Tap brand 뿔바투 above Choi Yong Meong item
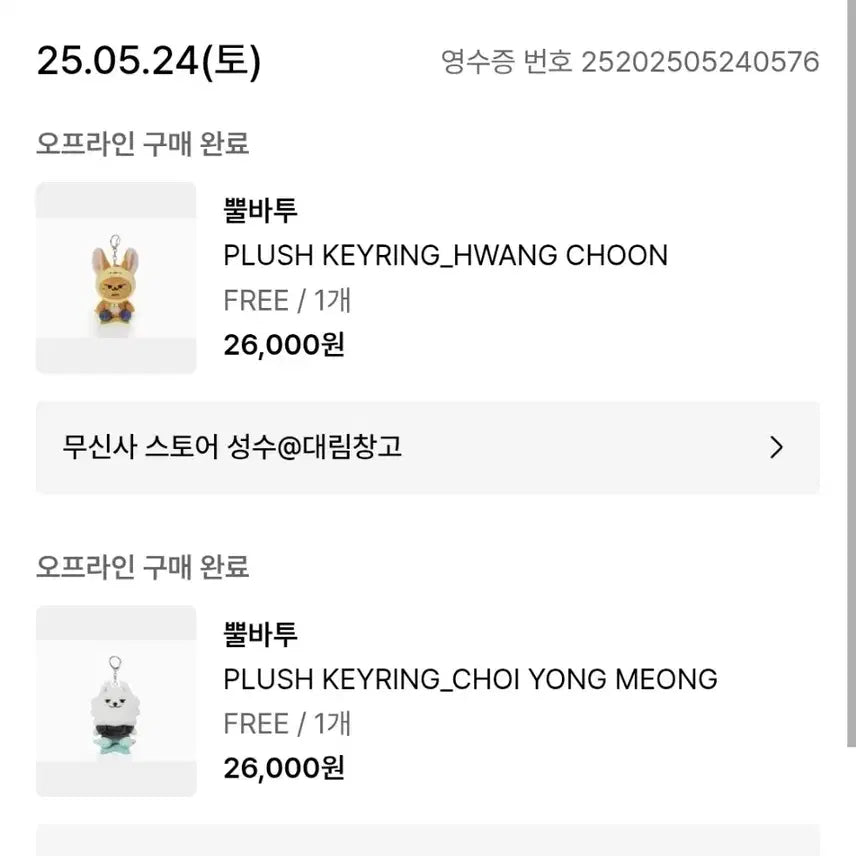This screenshot has height=856, width=856. [261, 635]
